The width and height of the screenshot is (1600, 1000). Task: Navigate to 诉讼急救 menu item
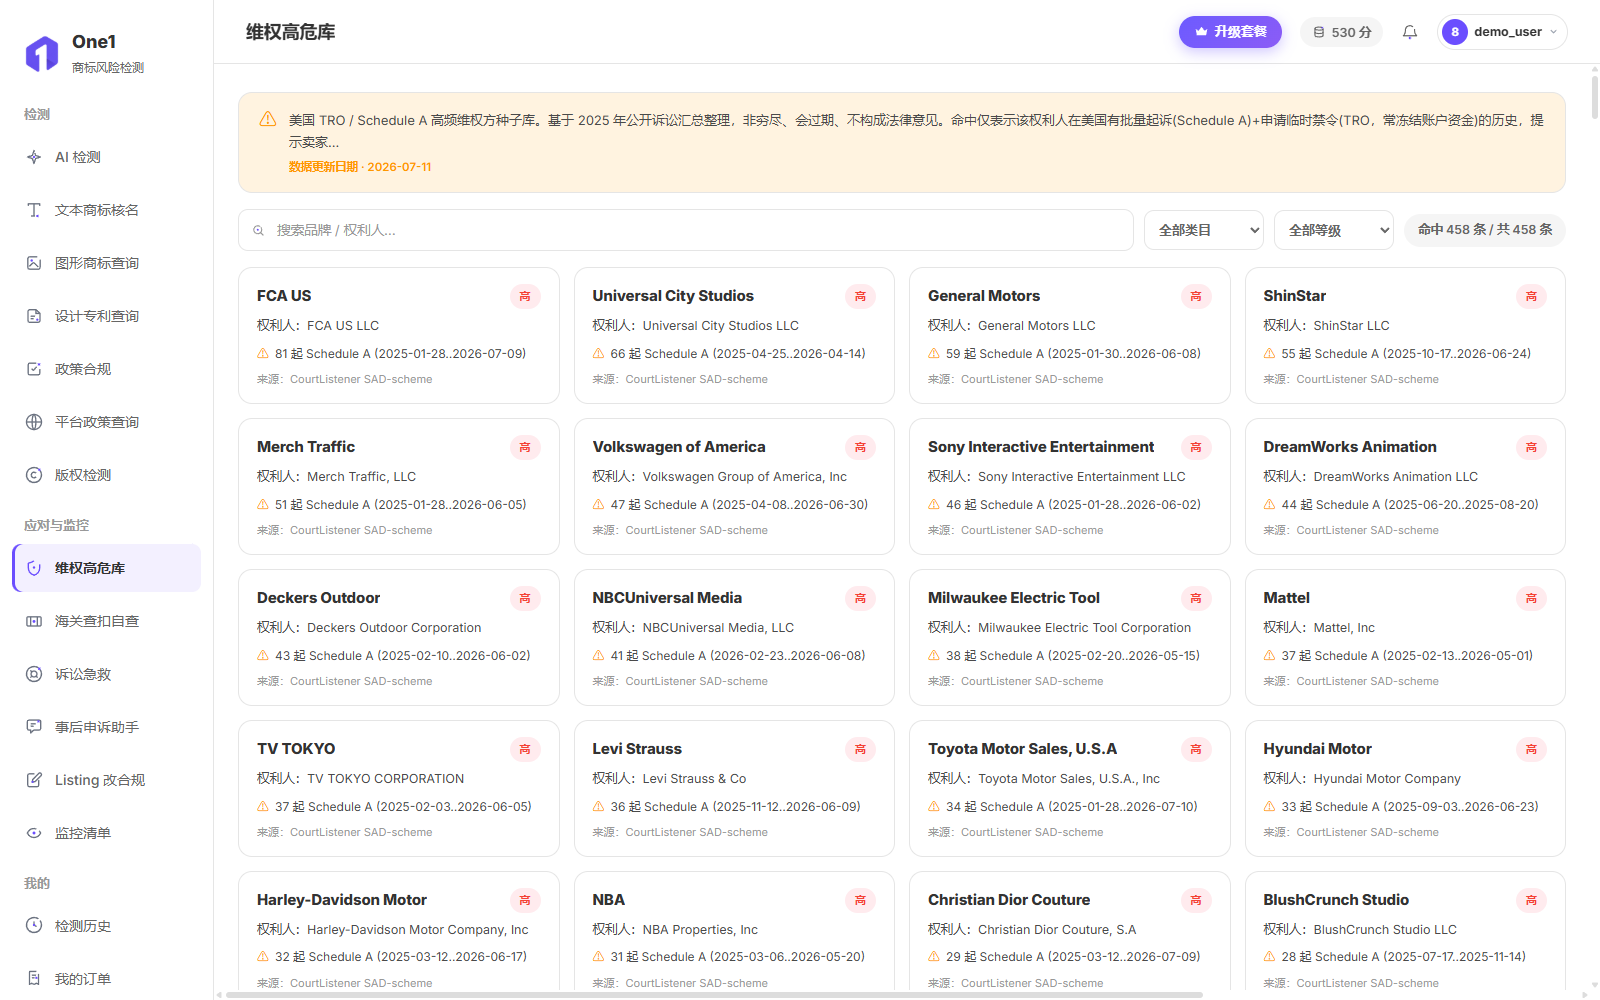tap(106, 674)
